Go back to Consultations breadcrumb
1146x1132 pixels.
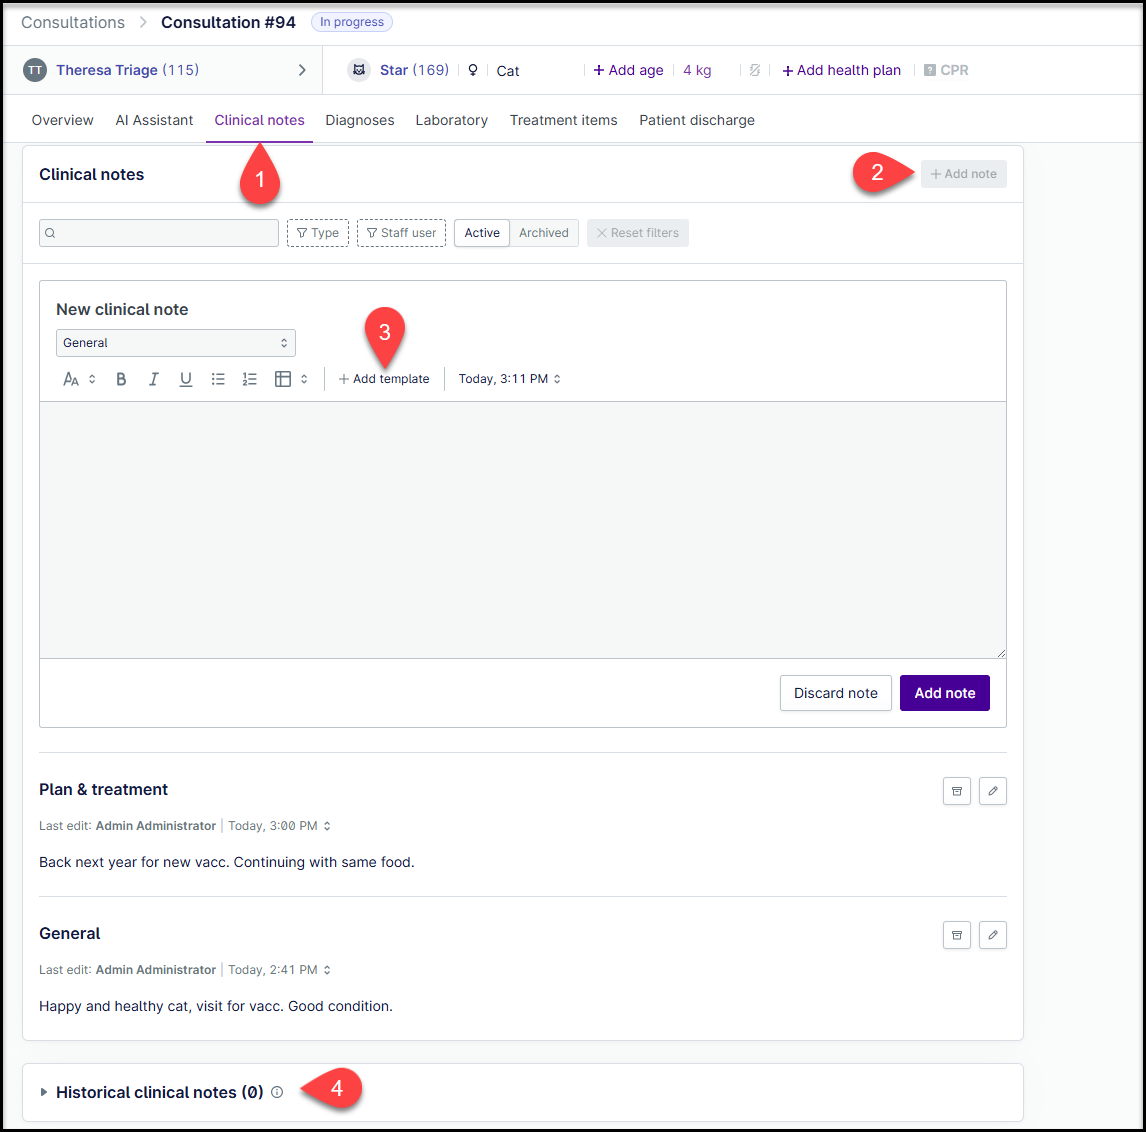click(73, 22)
